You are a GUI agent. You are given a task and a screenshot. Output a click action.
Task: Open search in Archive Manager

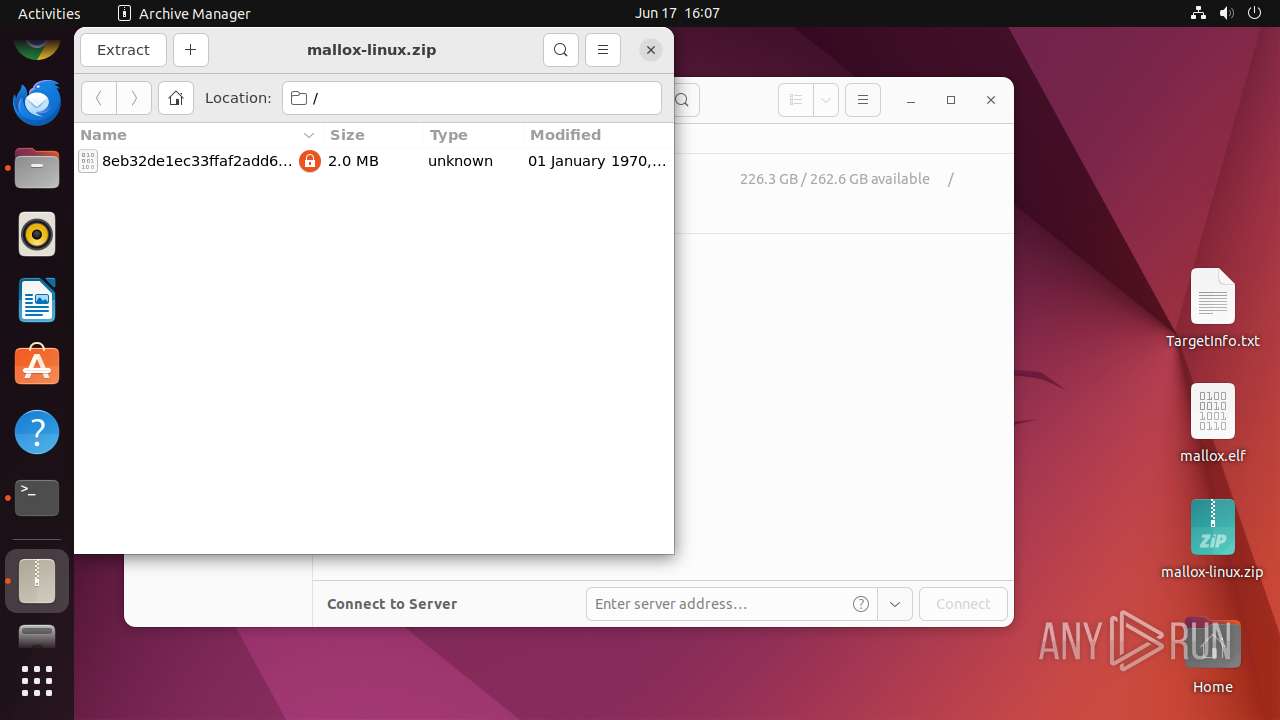[561, 50]
